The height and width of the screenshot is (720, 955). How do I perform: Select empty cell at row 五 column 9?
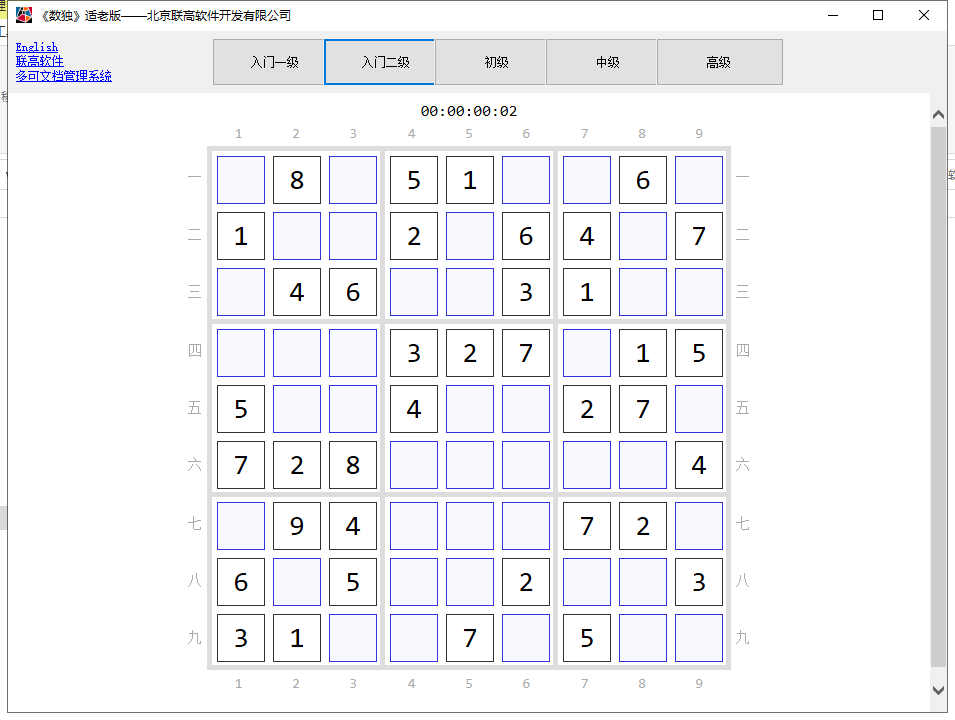pos(699,409)
